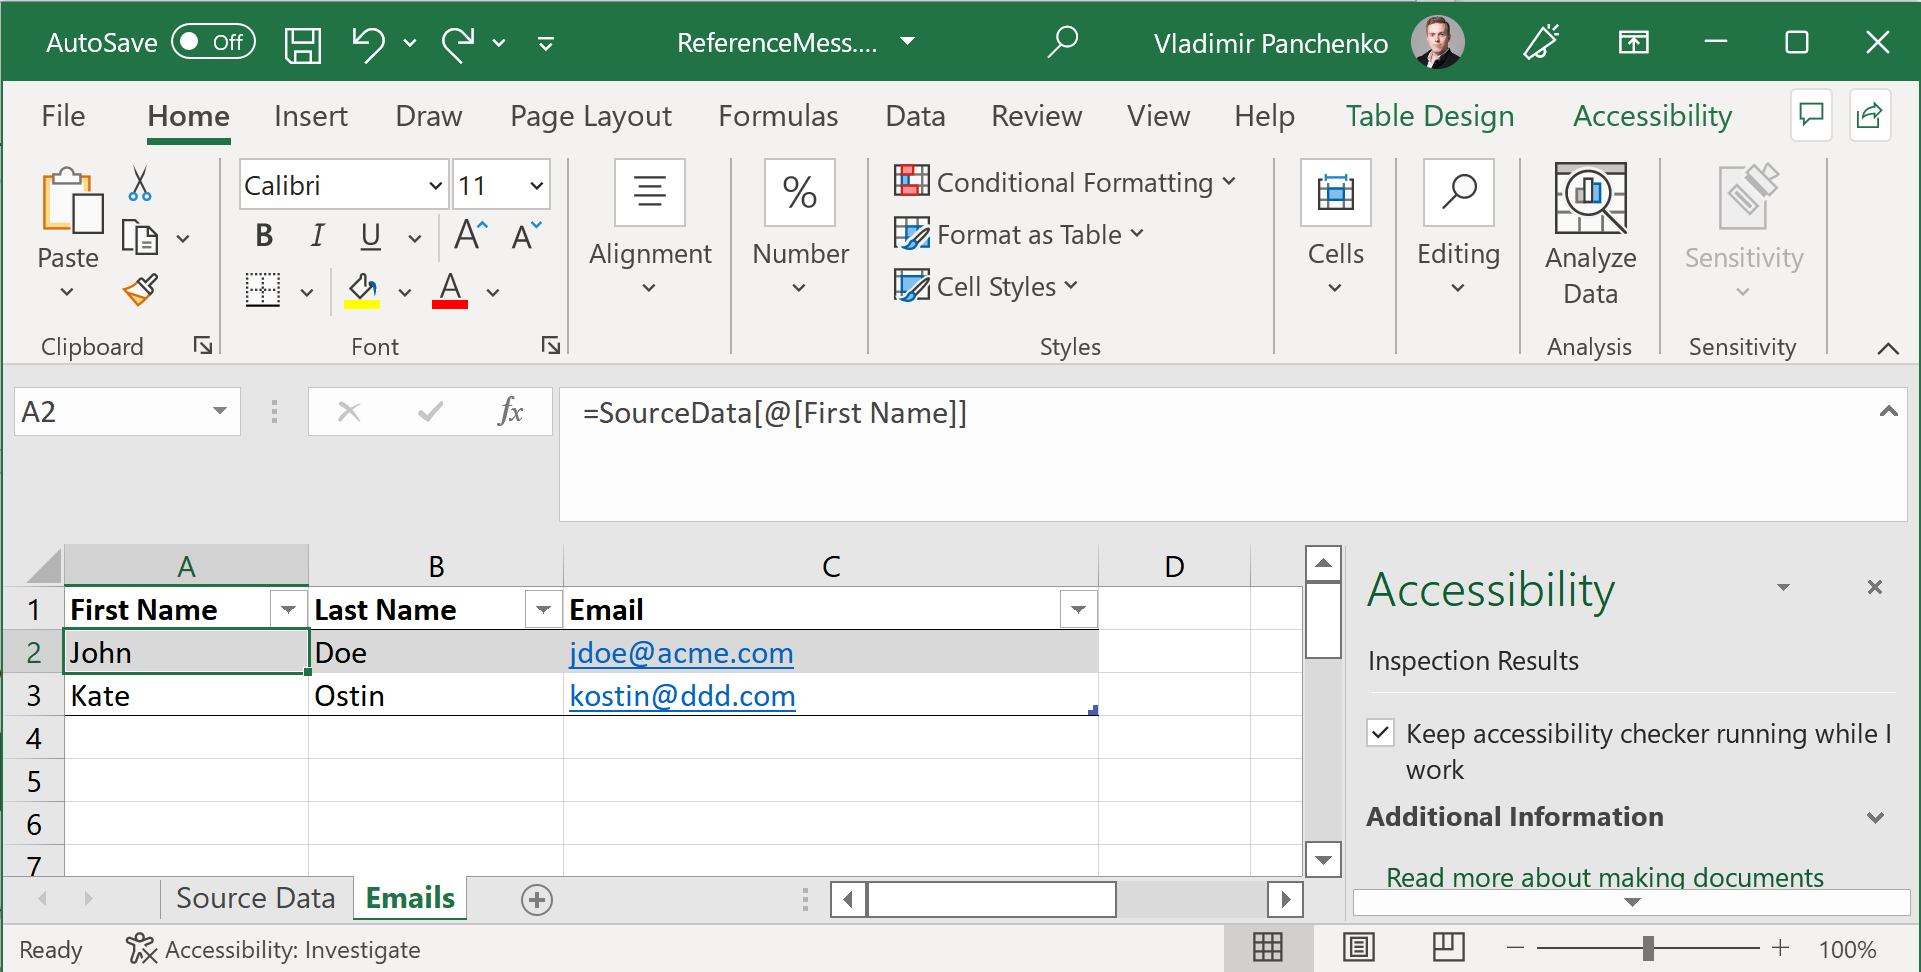Toggle the AutoSave switch
The width and height of the screenshot is (1921, 972).
(x=213, y=42)
